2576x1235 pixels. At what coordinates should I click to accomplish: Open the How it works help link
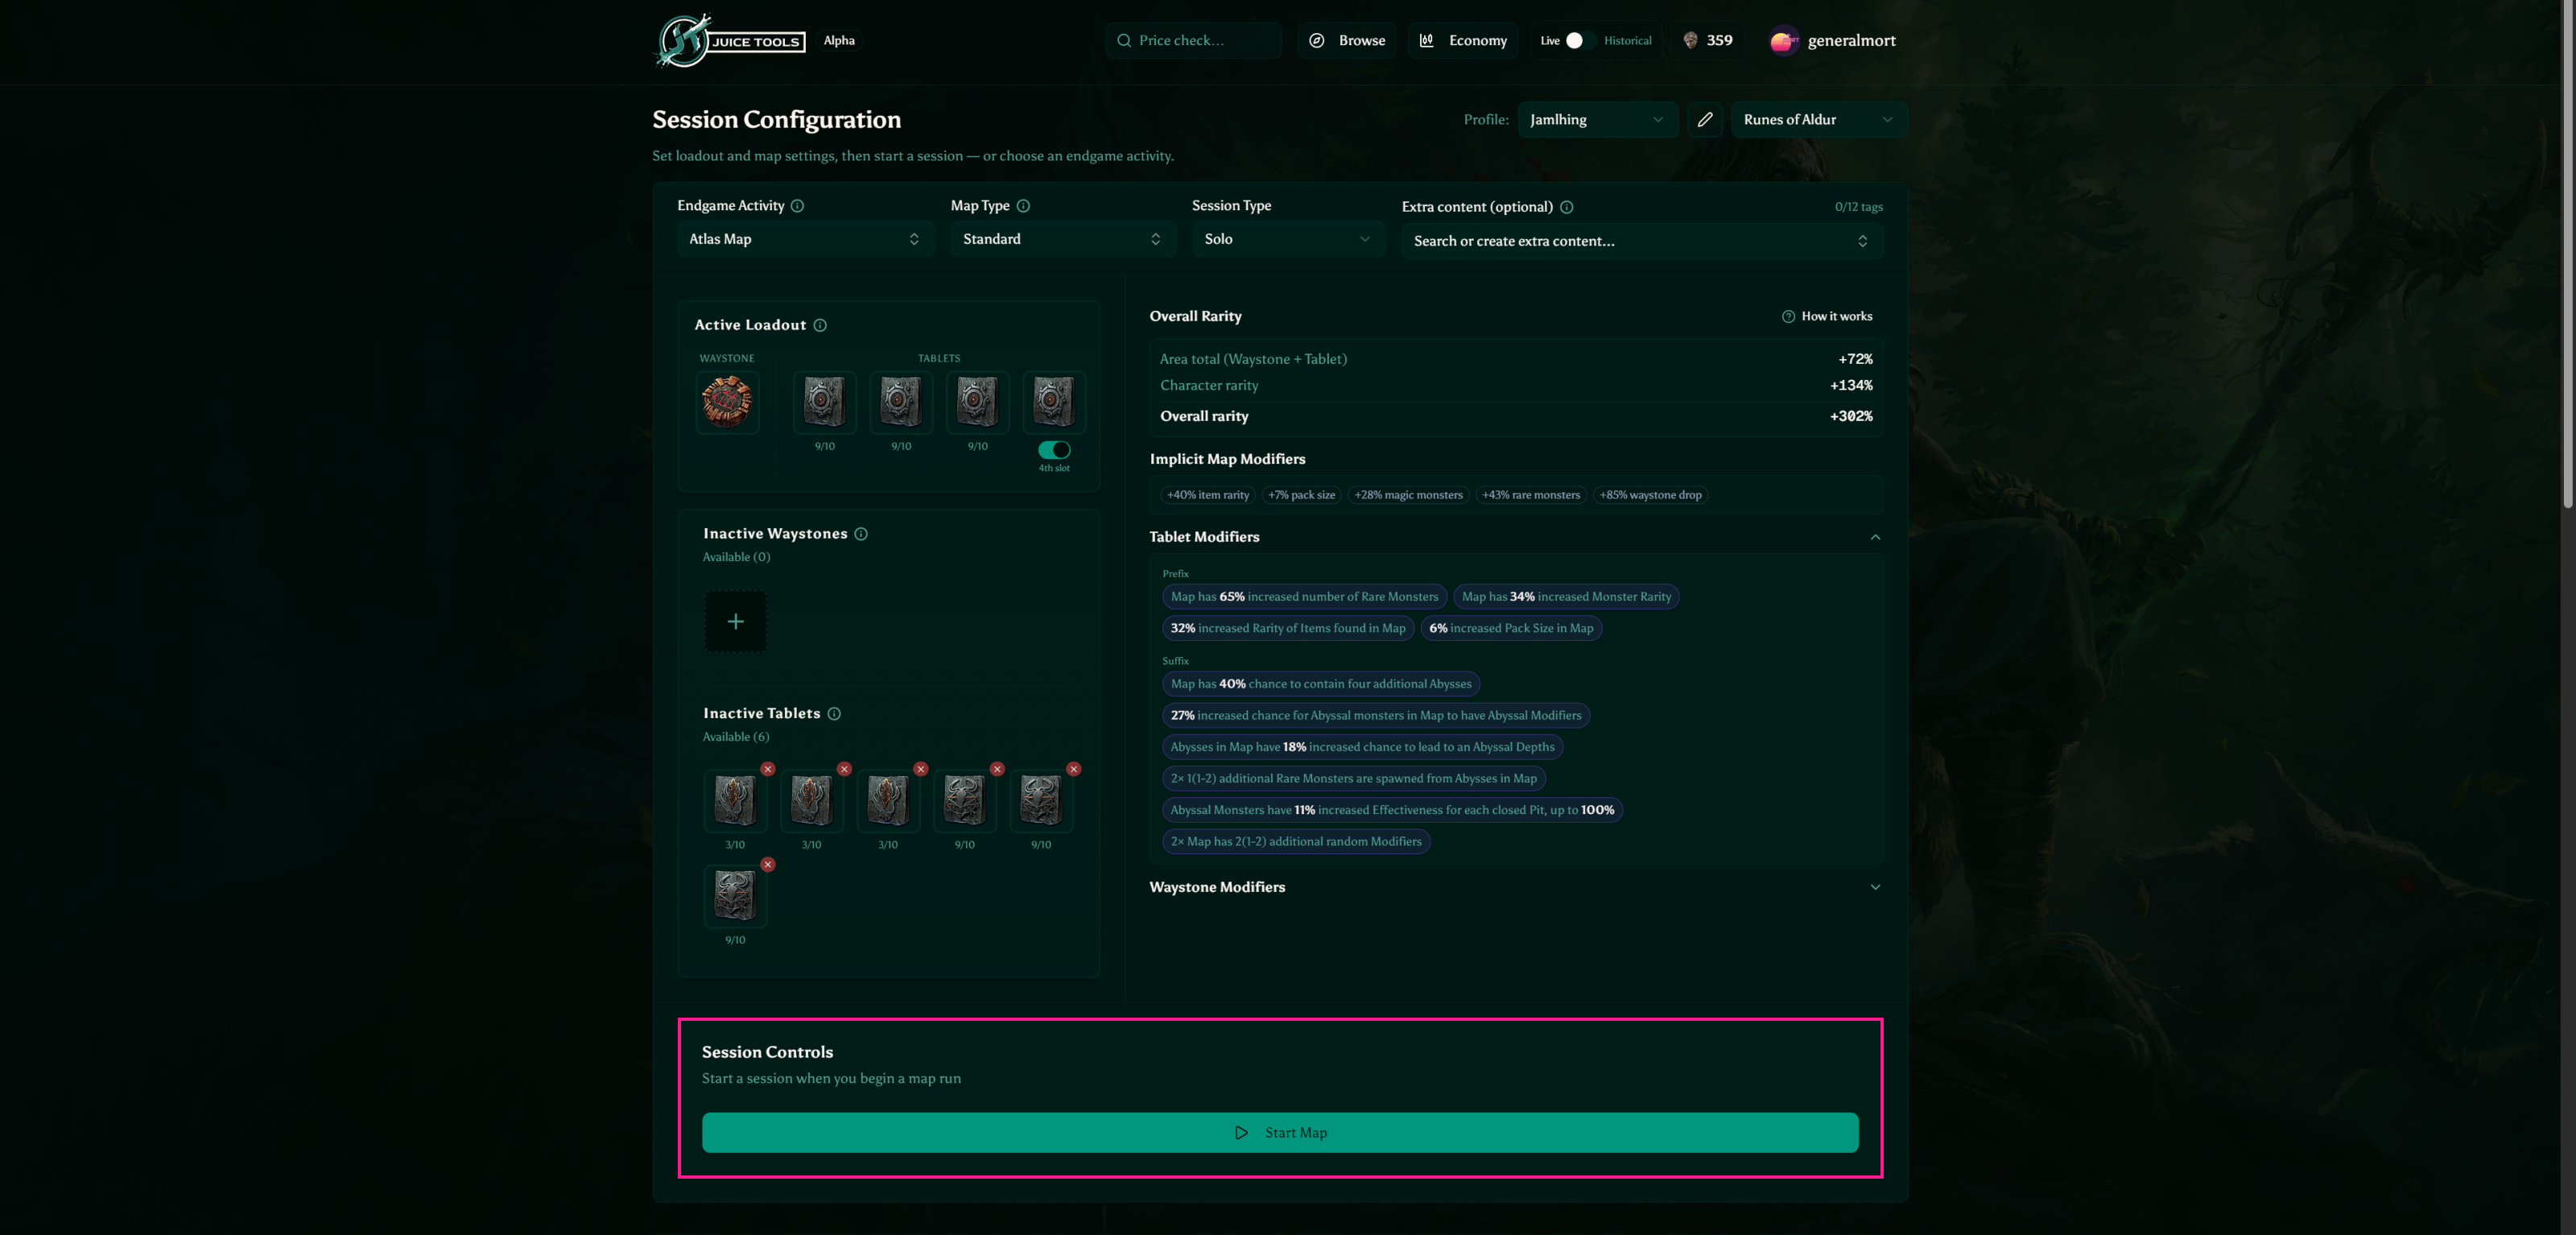pyautogui.click(x=1827, y=316)
